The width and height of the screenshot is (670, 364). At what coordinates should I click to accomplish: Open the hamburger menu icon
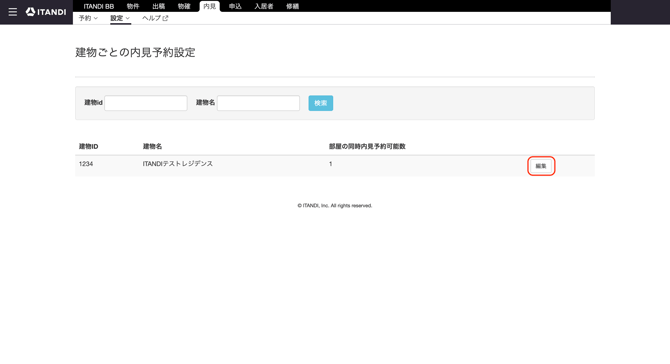click(x=13, y=12)
